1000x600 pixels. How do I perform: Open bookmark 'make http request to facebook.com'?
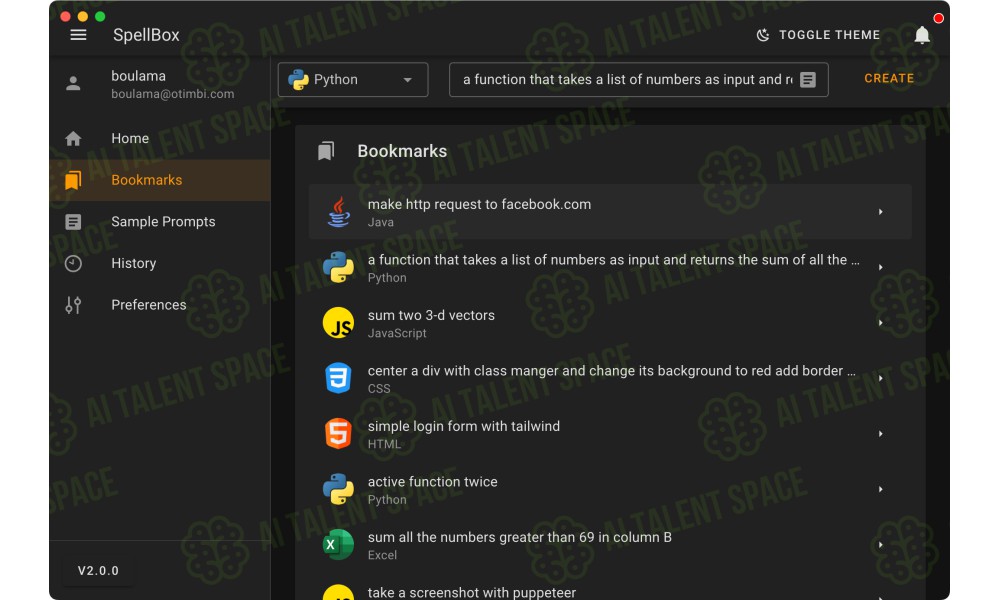[610, 212]
